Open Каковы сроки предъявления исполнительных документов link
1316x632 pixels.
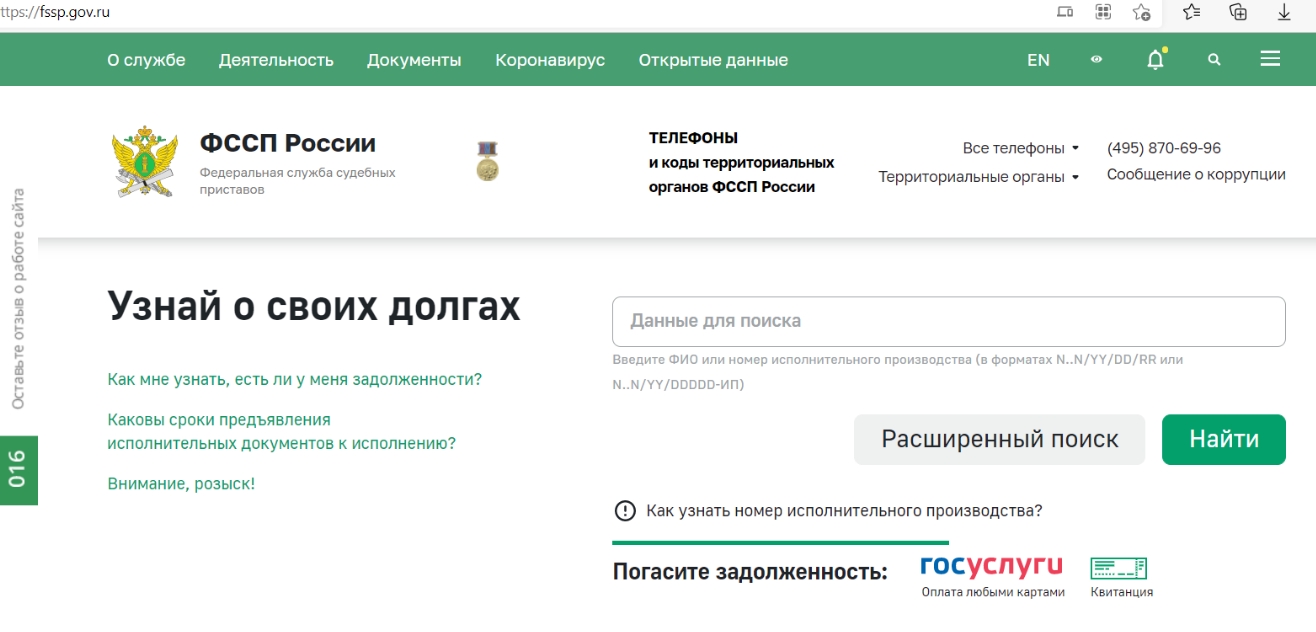[x=281, y=431]
